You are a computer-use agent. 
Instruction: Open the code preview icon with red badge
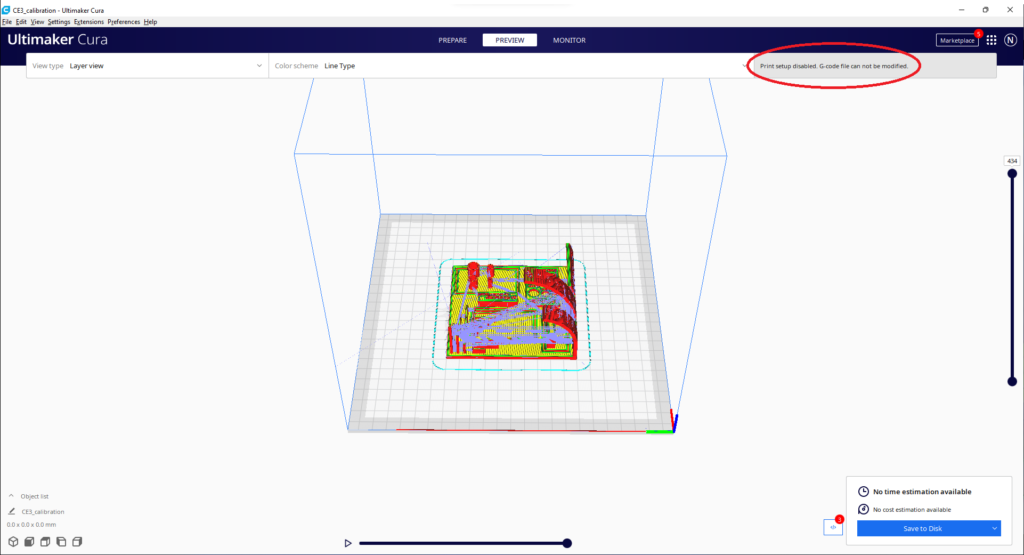click(833, 527)
